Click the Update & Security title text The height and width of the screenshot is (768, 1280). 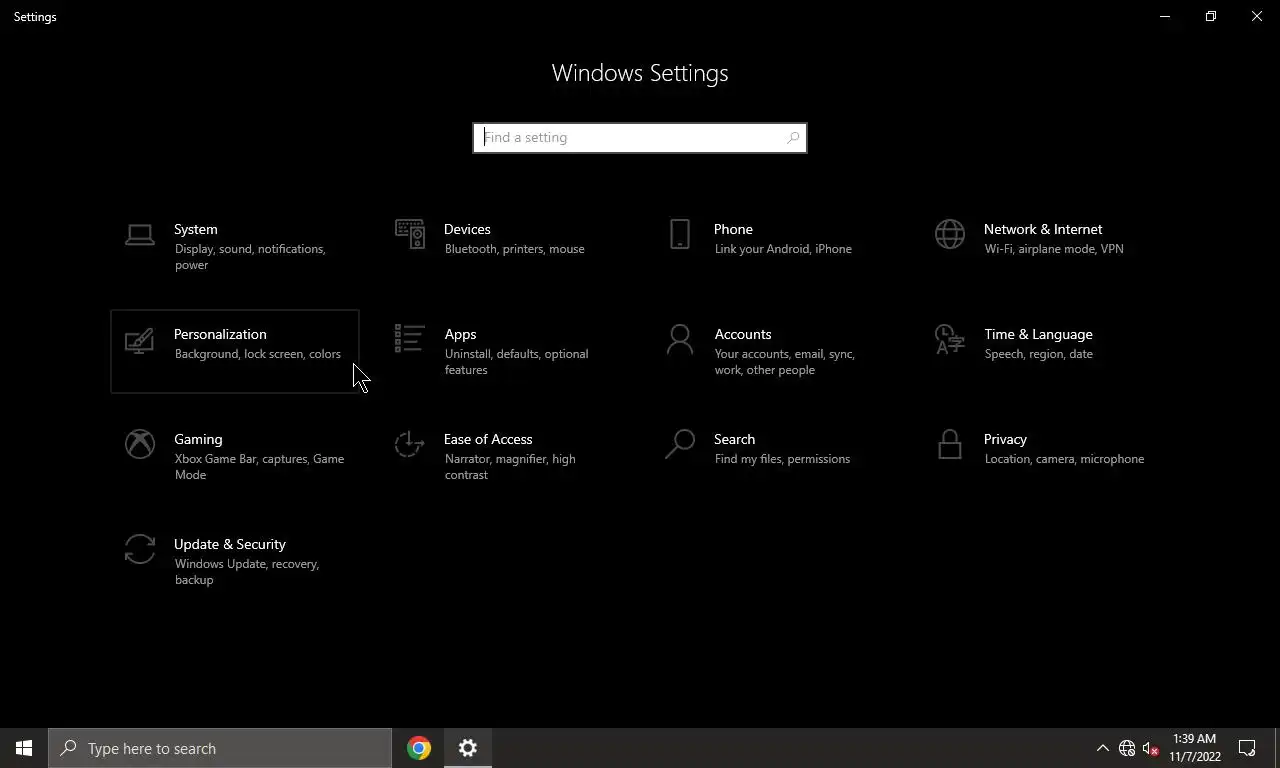230,544
